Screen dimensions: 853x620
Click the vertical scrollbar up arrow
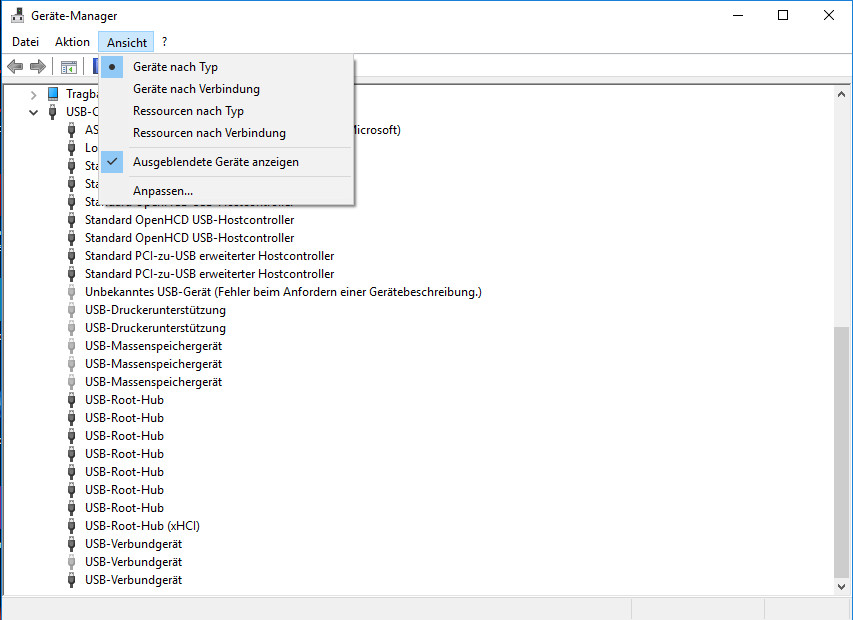[x=842, y=93]
